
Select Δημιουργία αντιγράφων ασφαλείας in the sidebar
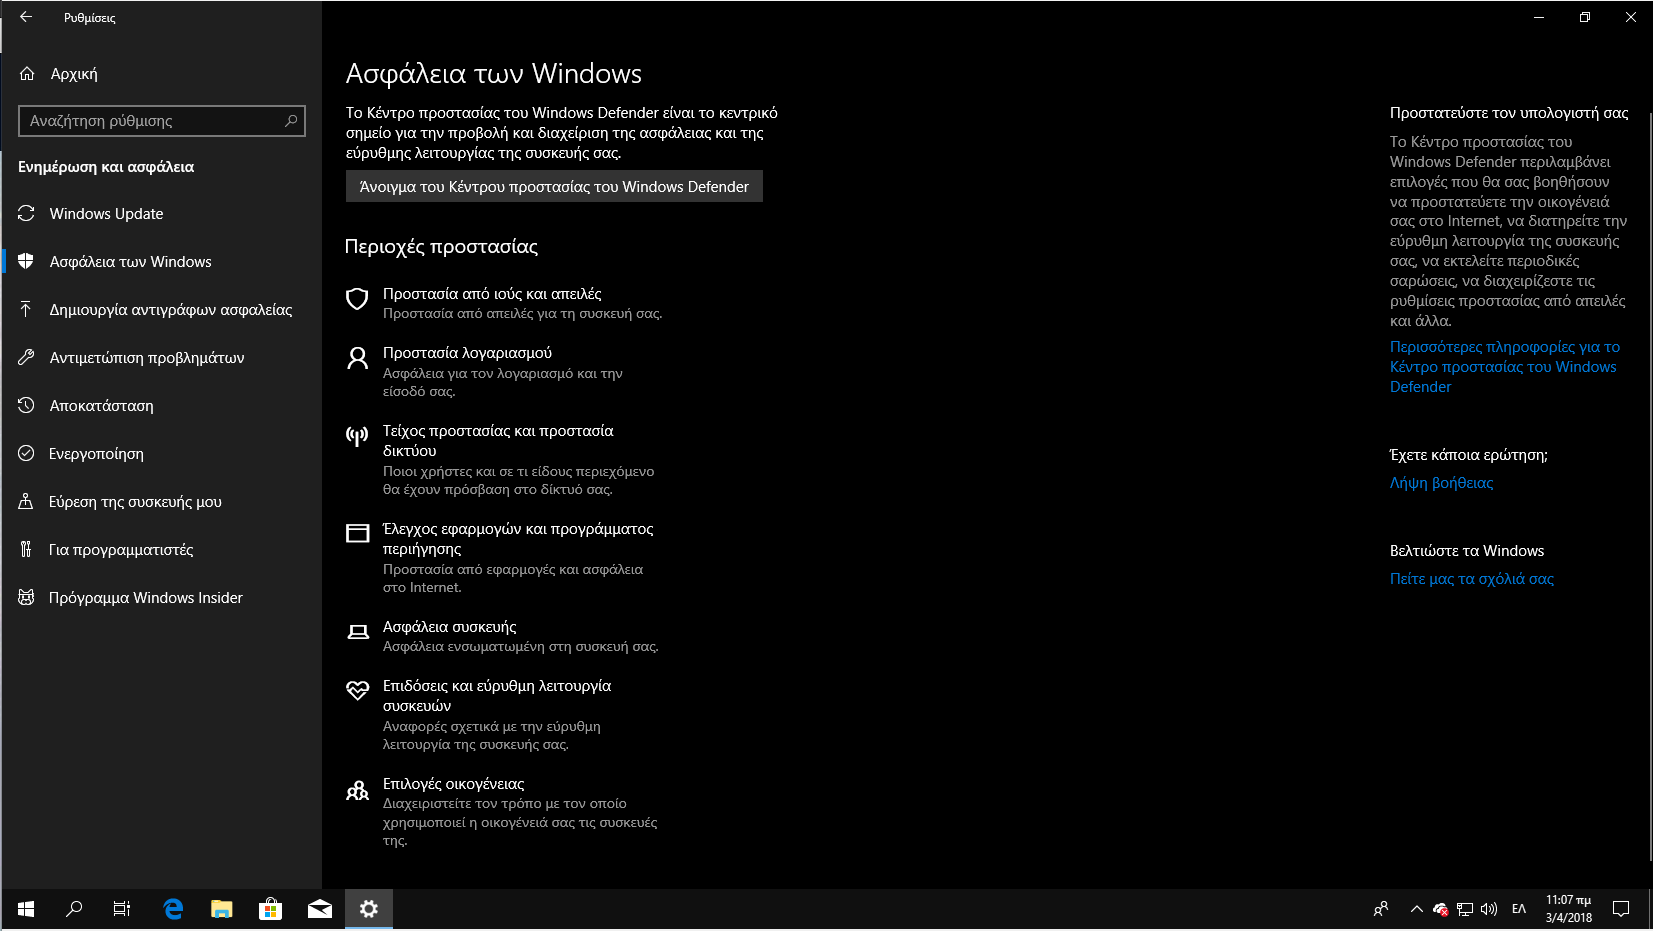pyautogui.click(x=162, y=309)
